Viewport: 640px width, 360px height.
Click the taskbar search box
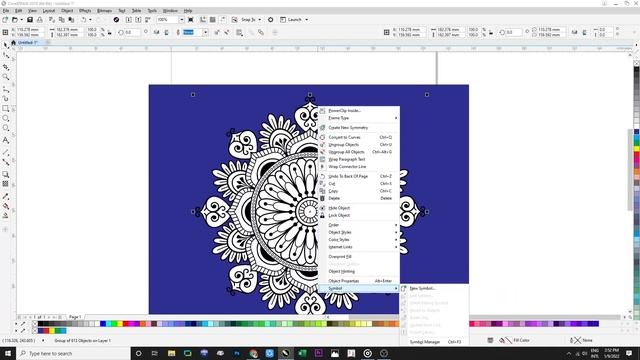tap(73, 353)
